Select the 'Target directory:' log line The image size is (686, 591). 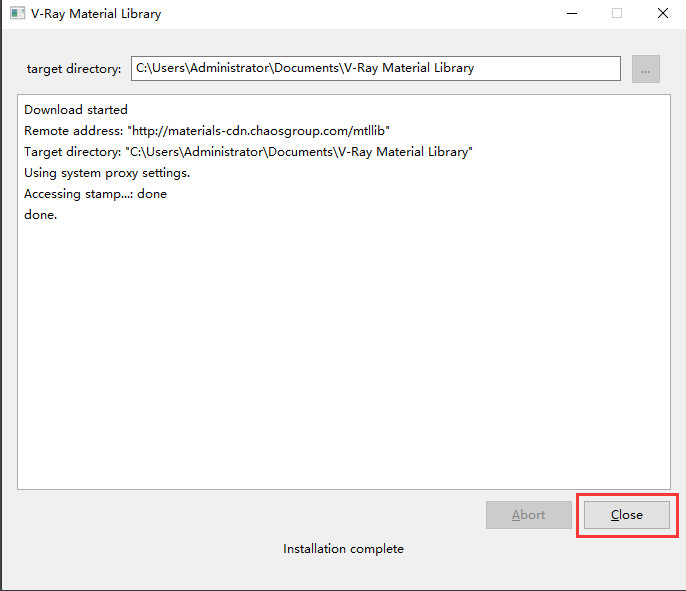pyautogui.click(x=248, y=152)
